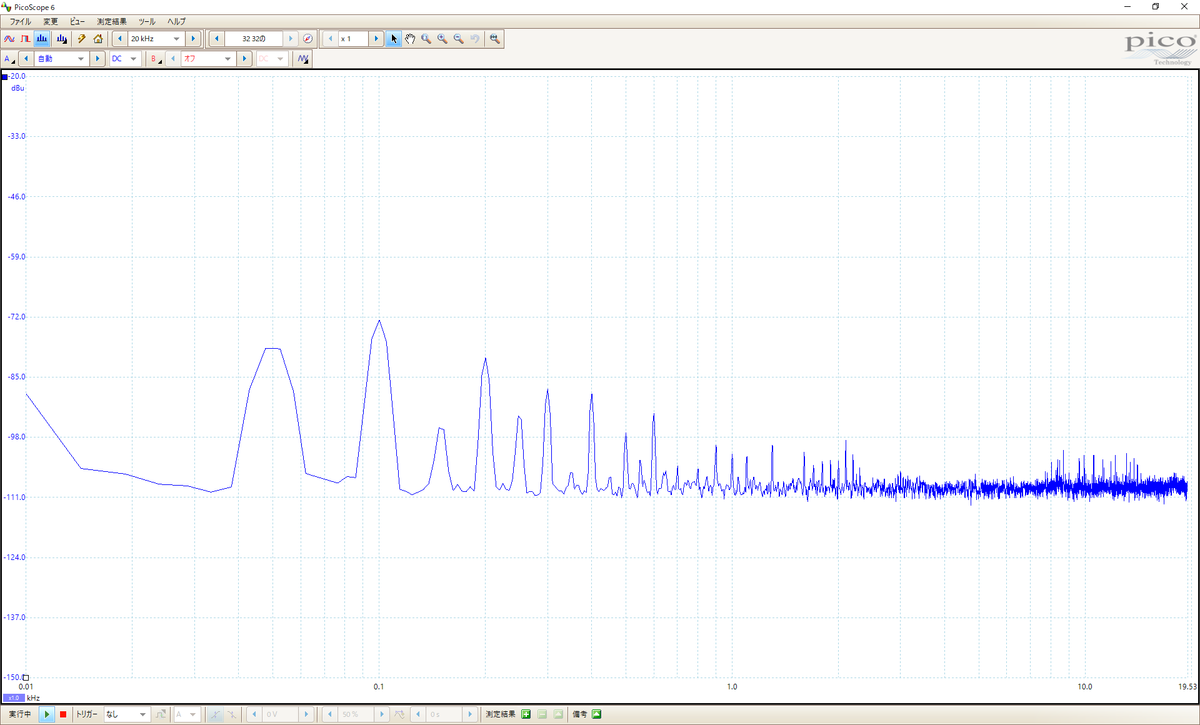Click the auto setup lightning icon
Image resolution: width=1200 pixels, height=725 pixels.
pos(81,38)
